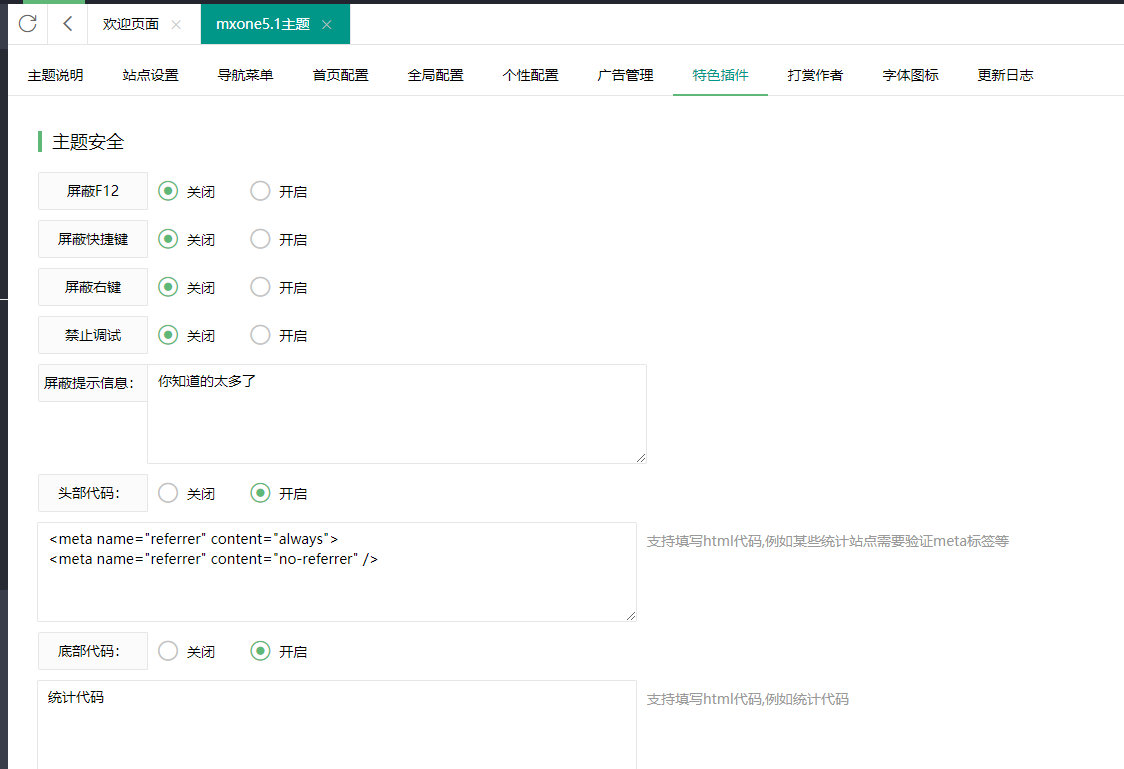
Task: Enable 禁止调试 with 开启 radio
Action: pos(260,335)
